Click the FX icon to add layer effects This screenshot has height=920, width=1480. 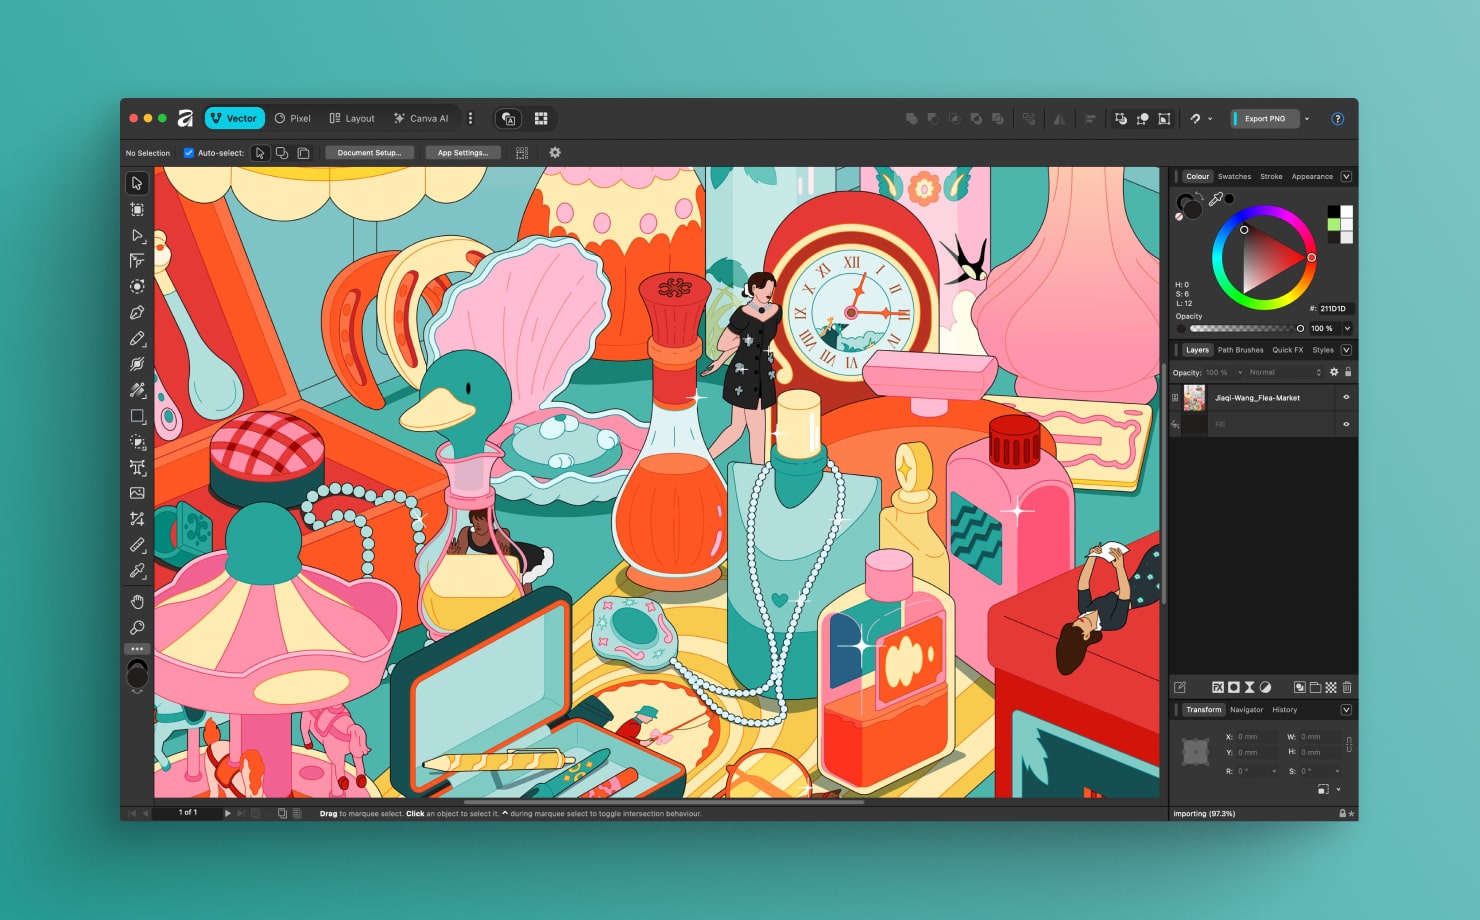1217,687
